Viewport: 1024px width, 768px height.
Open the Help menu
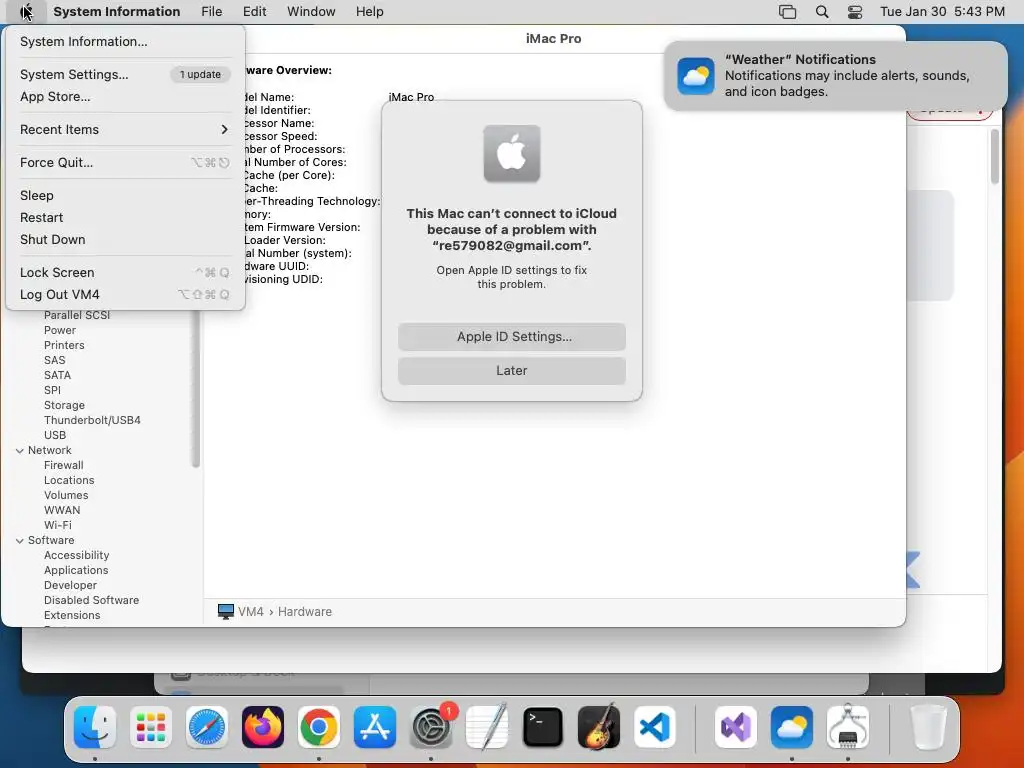[x=370, y=12]
